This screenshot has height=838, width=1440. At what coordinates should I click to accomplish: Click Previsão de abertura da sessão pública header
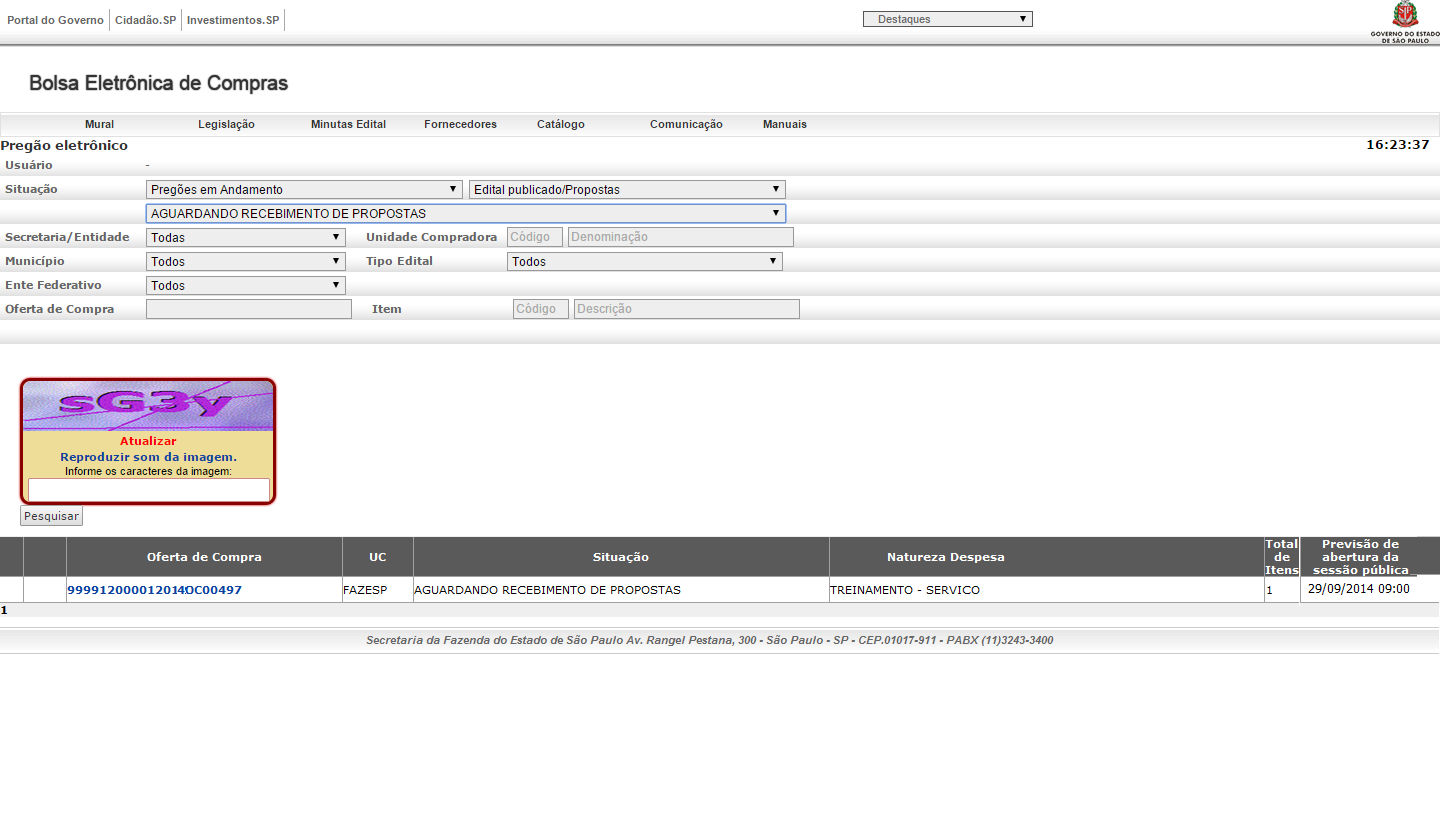click(x=1360, y=557)
